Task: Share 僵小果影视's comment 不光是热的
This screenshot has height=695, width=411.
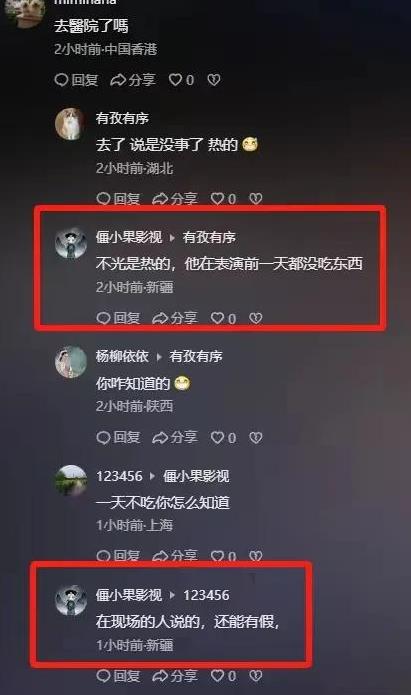Action: coord(175,318)
